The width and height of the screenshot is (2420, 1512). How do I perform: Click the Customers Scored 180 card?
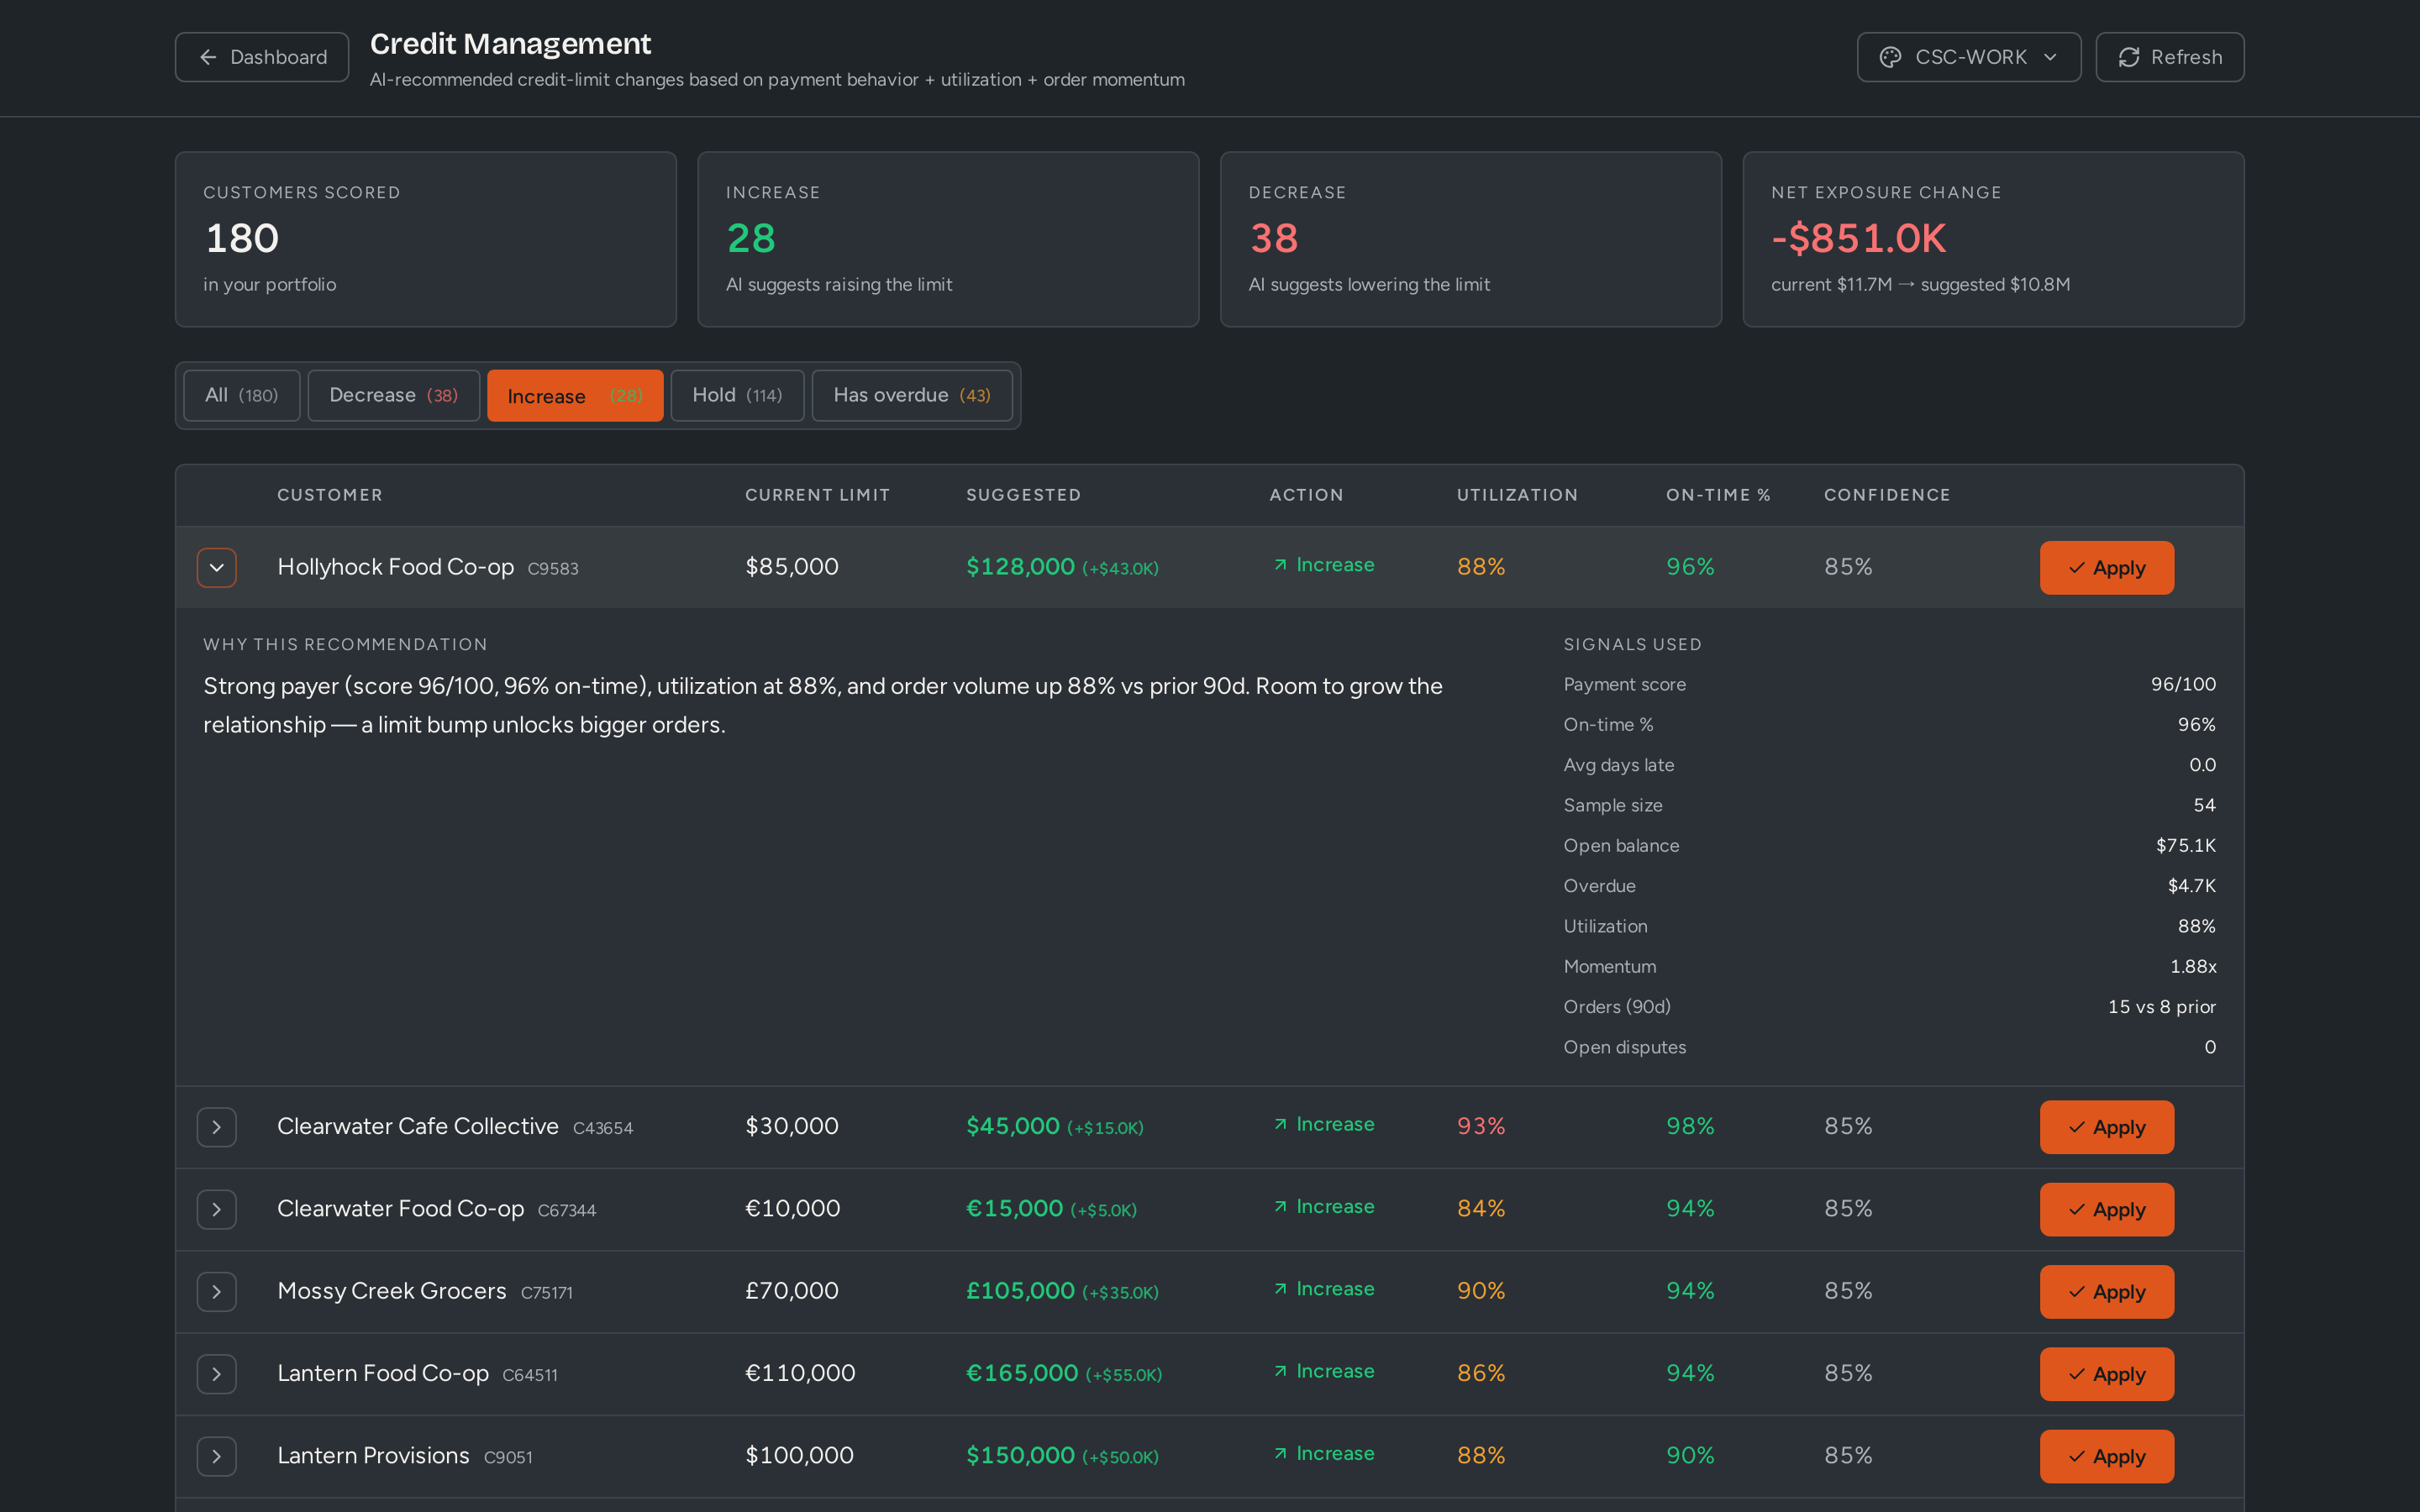click(426, 239)
